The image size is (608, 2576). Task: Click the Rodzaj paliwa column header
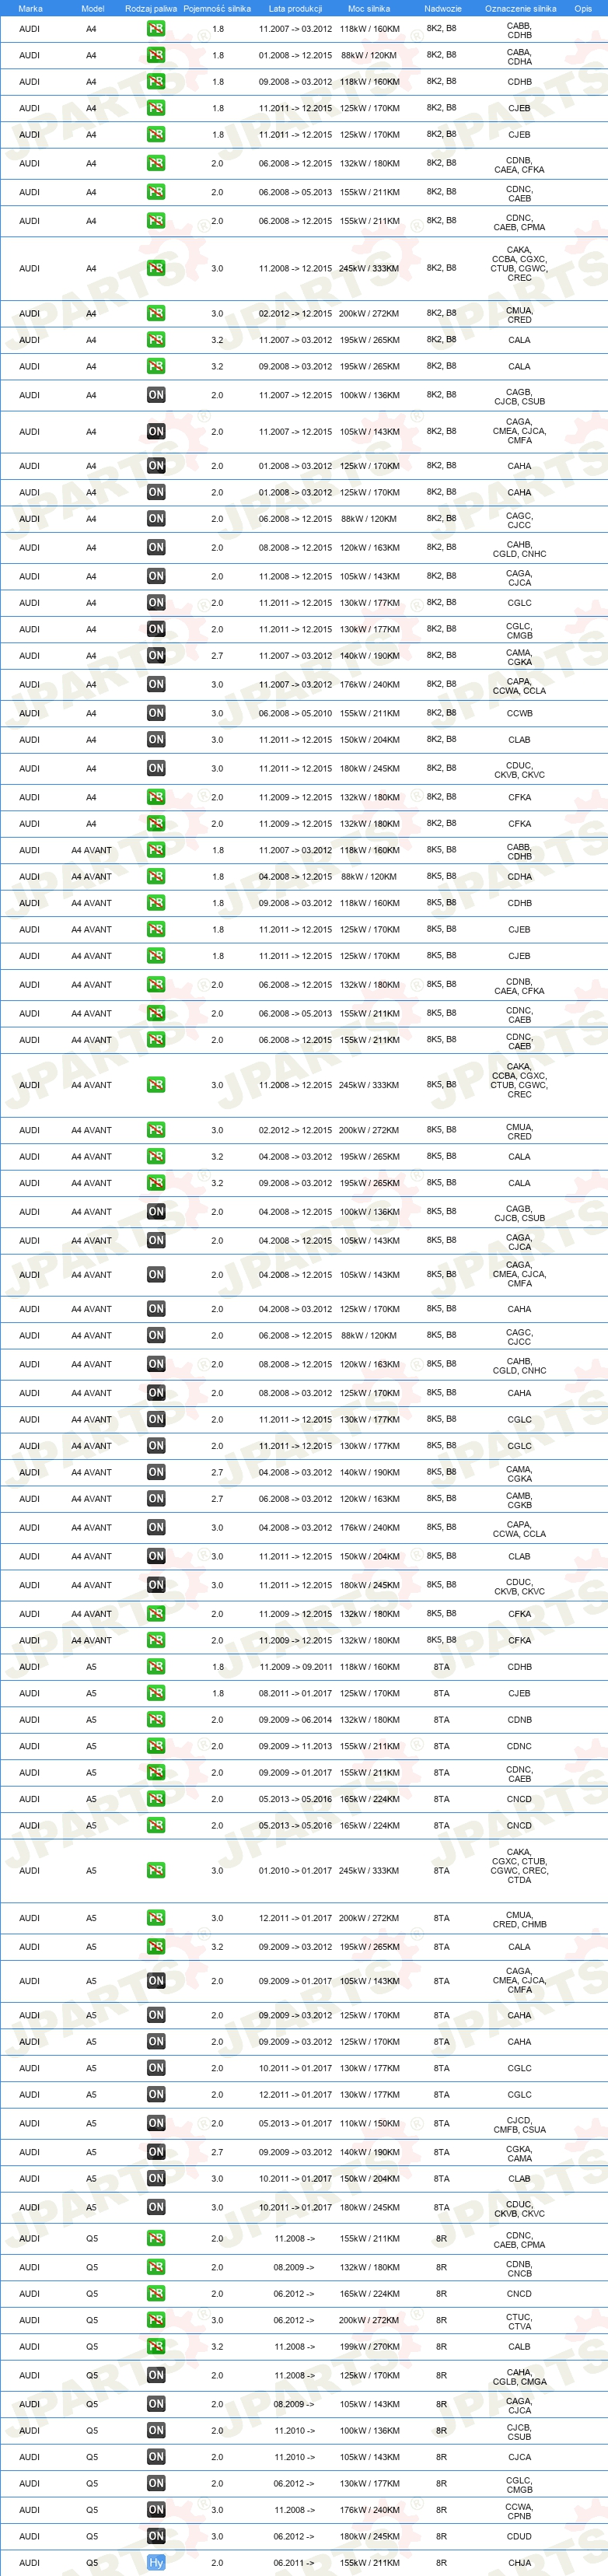pos(151,8)
